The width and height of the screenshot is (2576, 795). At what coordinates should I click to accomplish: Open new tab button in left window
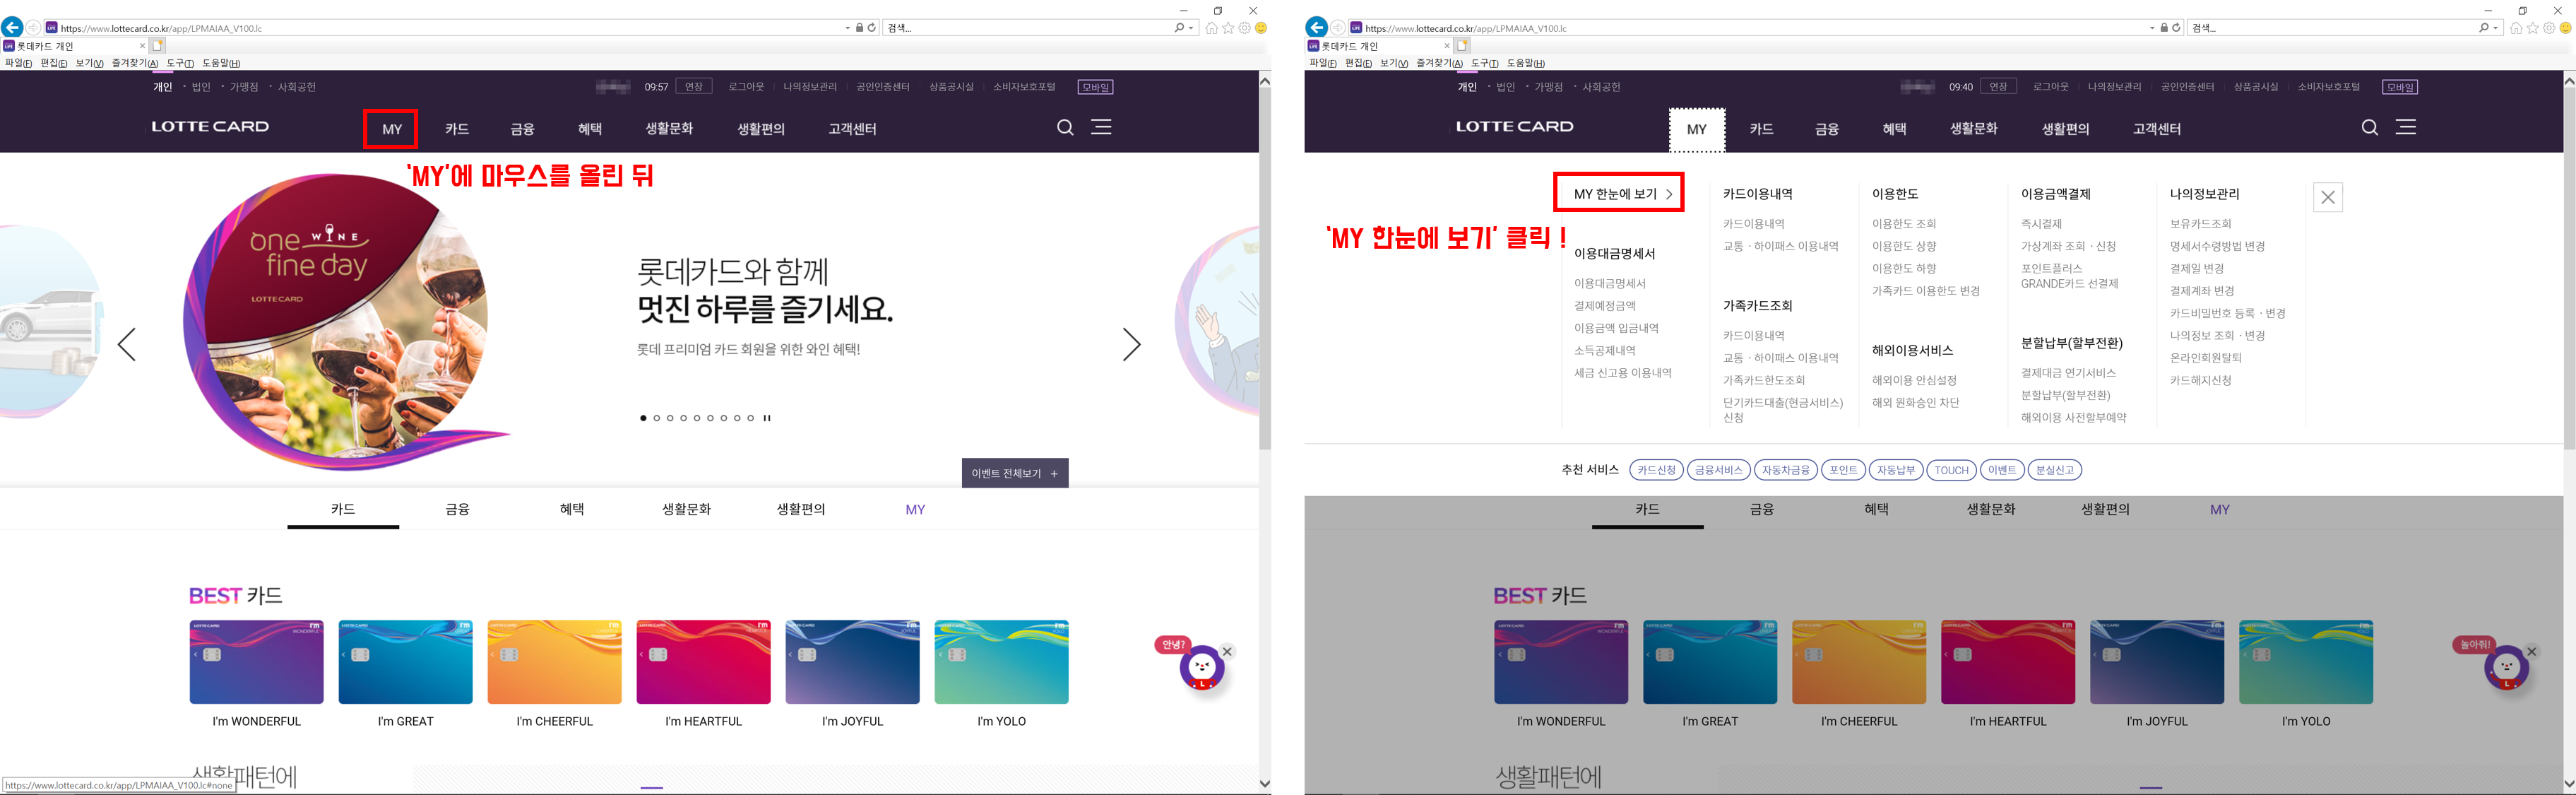coord(158,45)
